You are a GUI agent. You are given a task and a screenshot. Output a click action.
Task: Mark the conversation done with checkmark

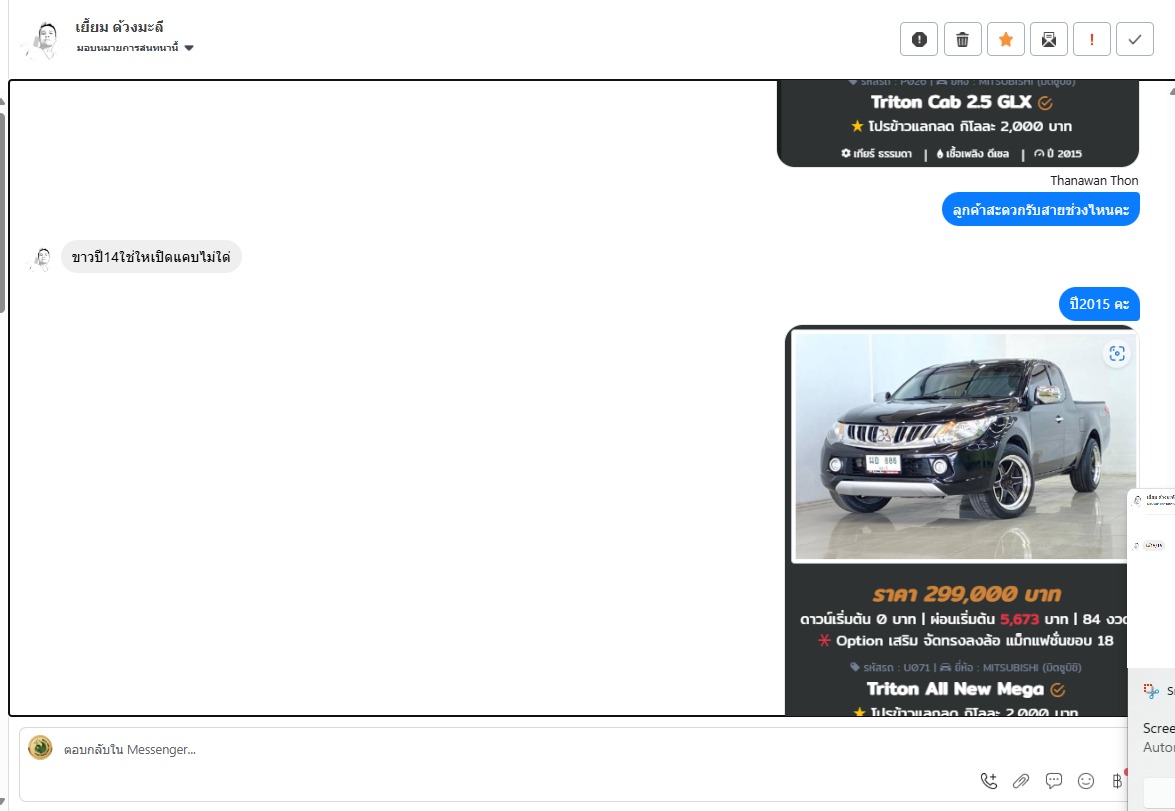click(x=1135, y=40)
